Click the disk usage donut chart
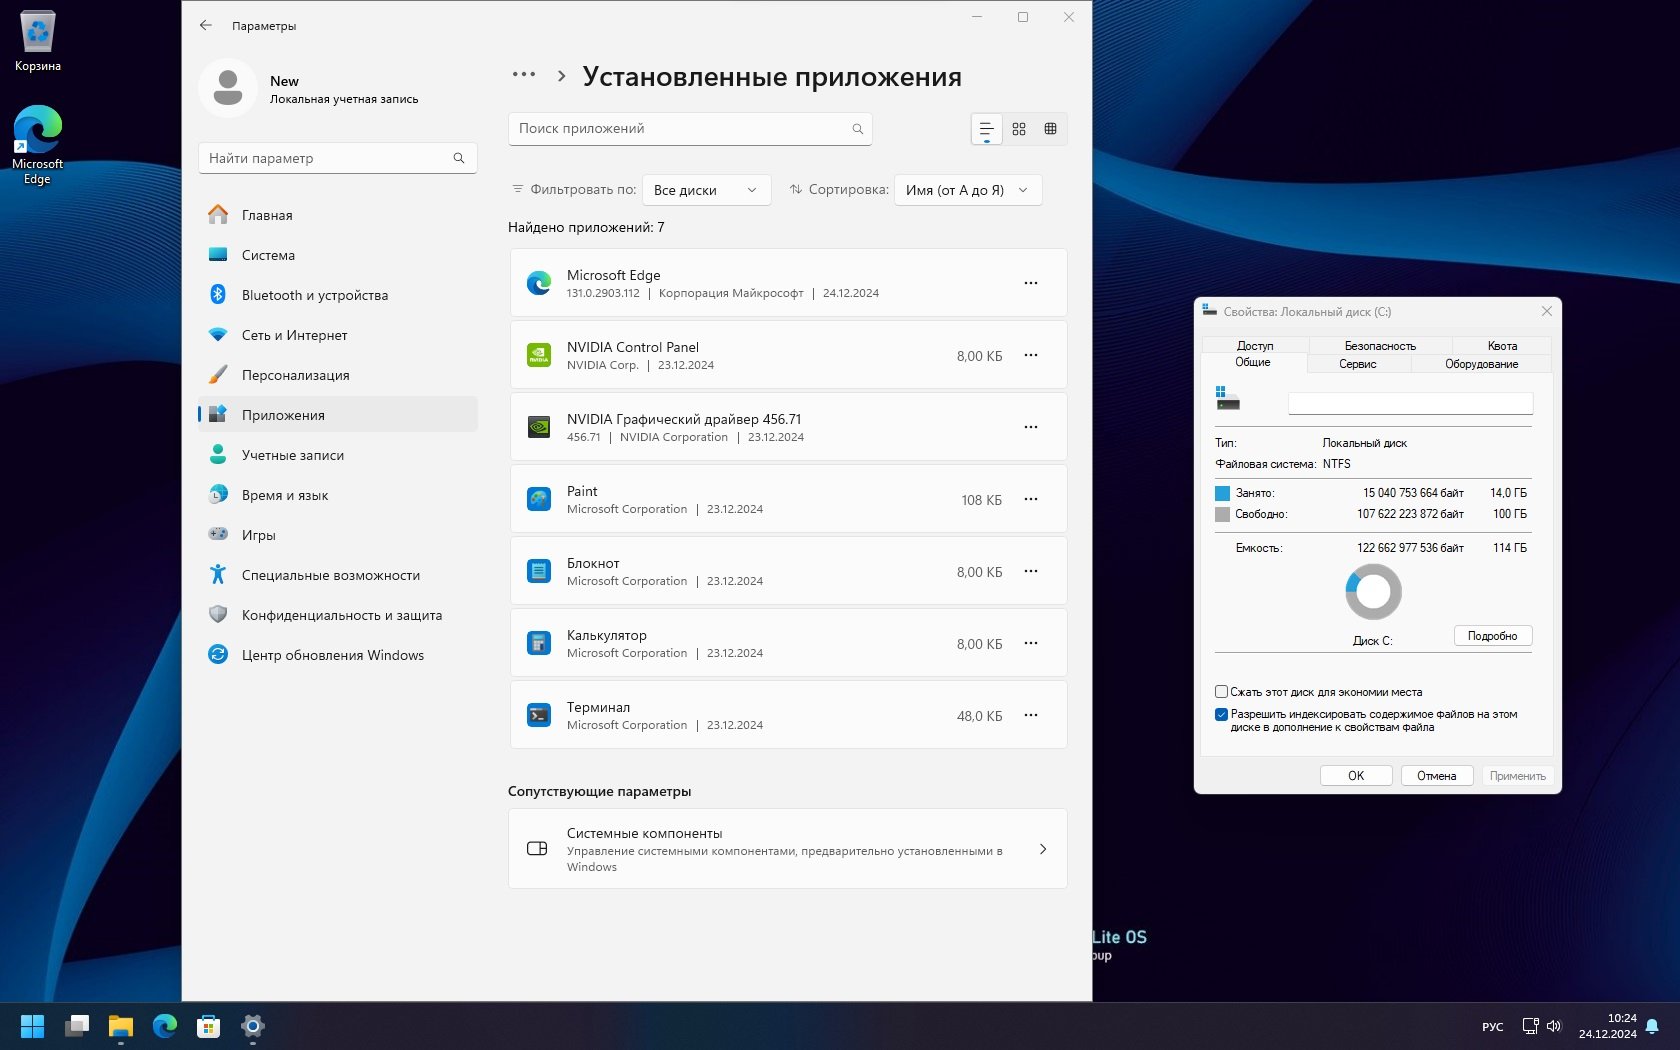 click(1373, 592)
